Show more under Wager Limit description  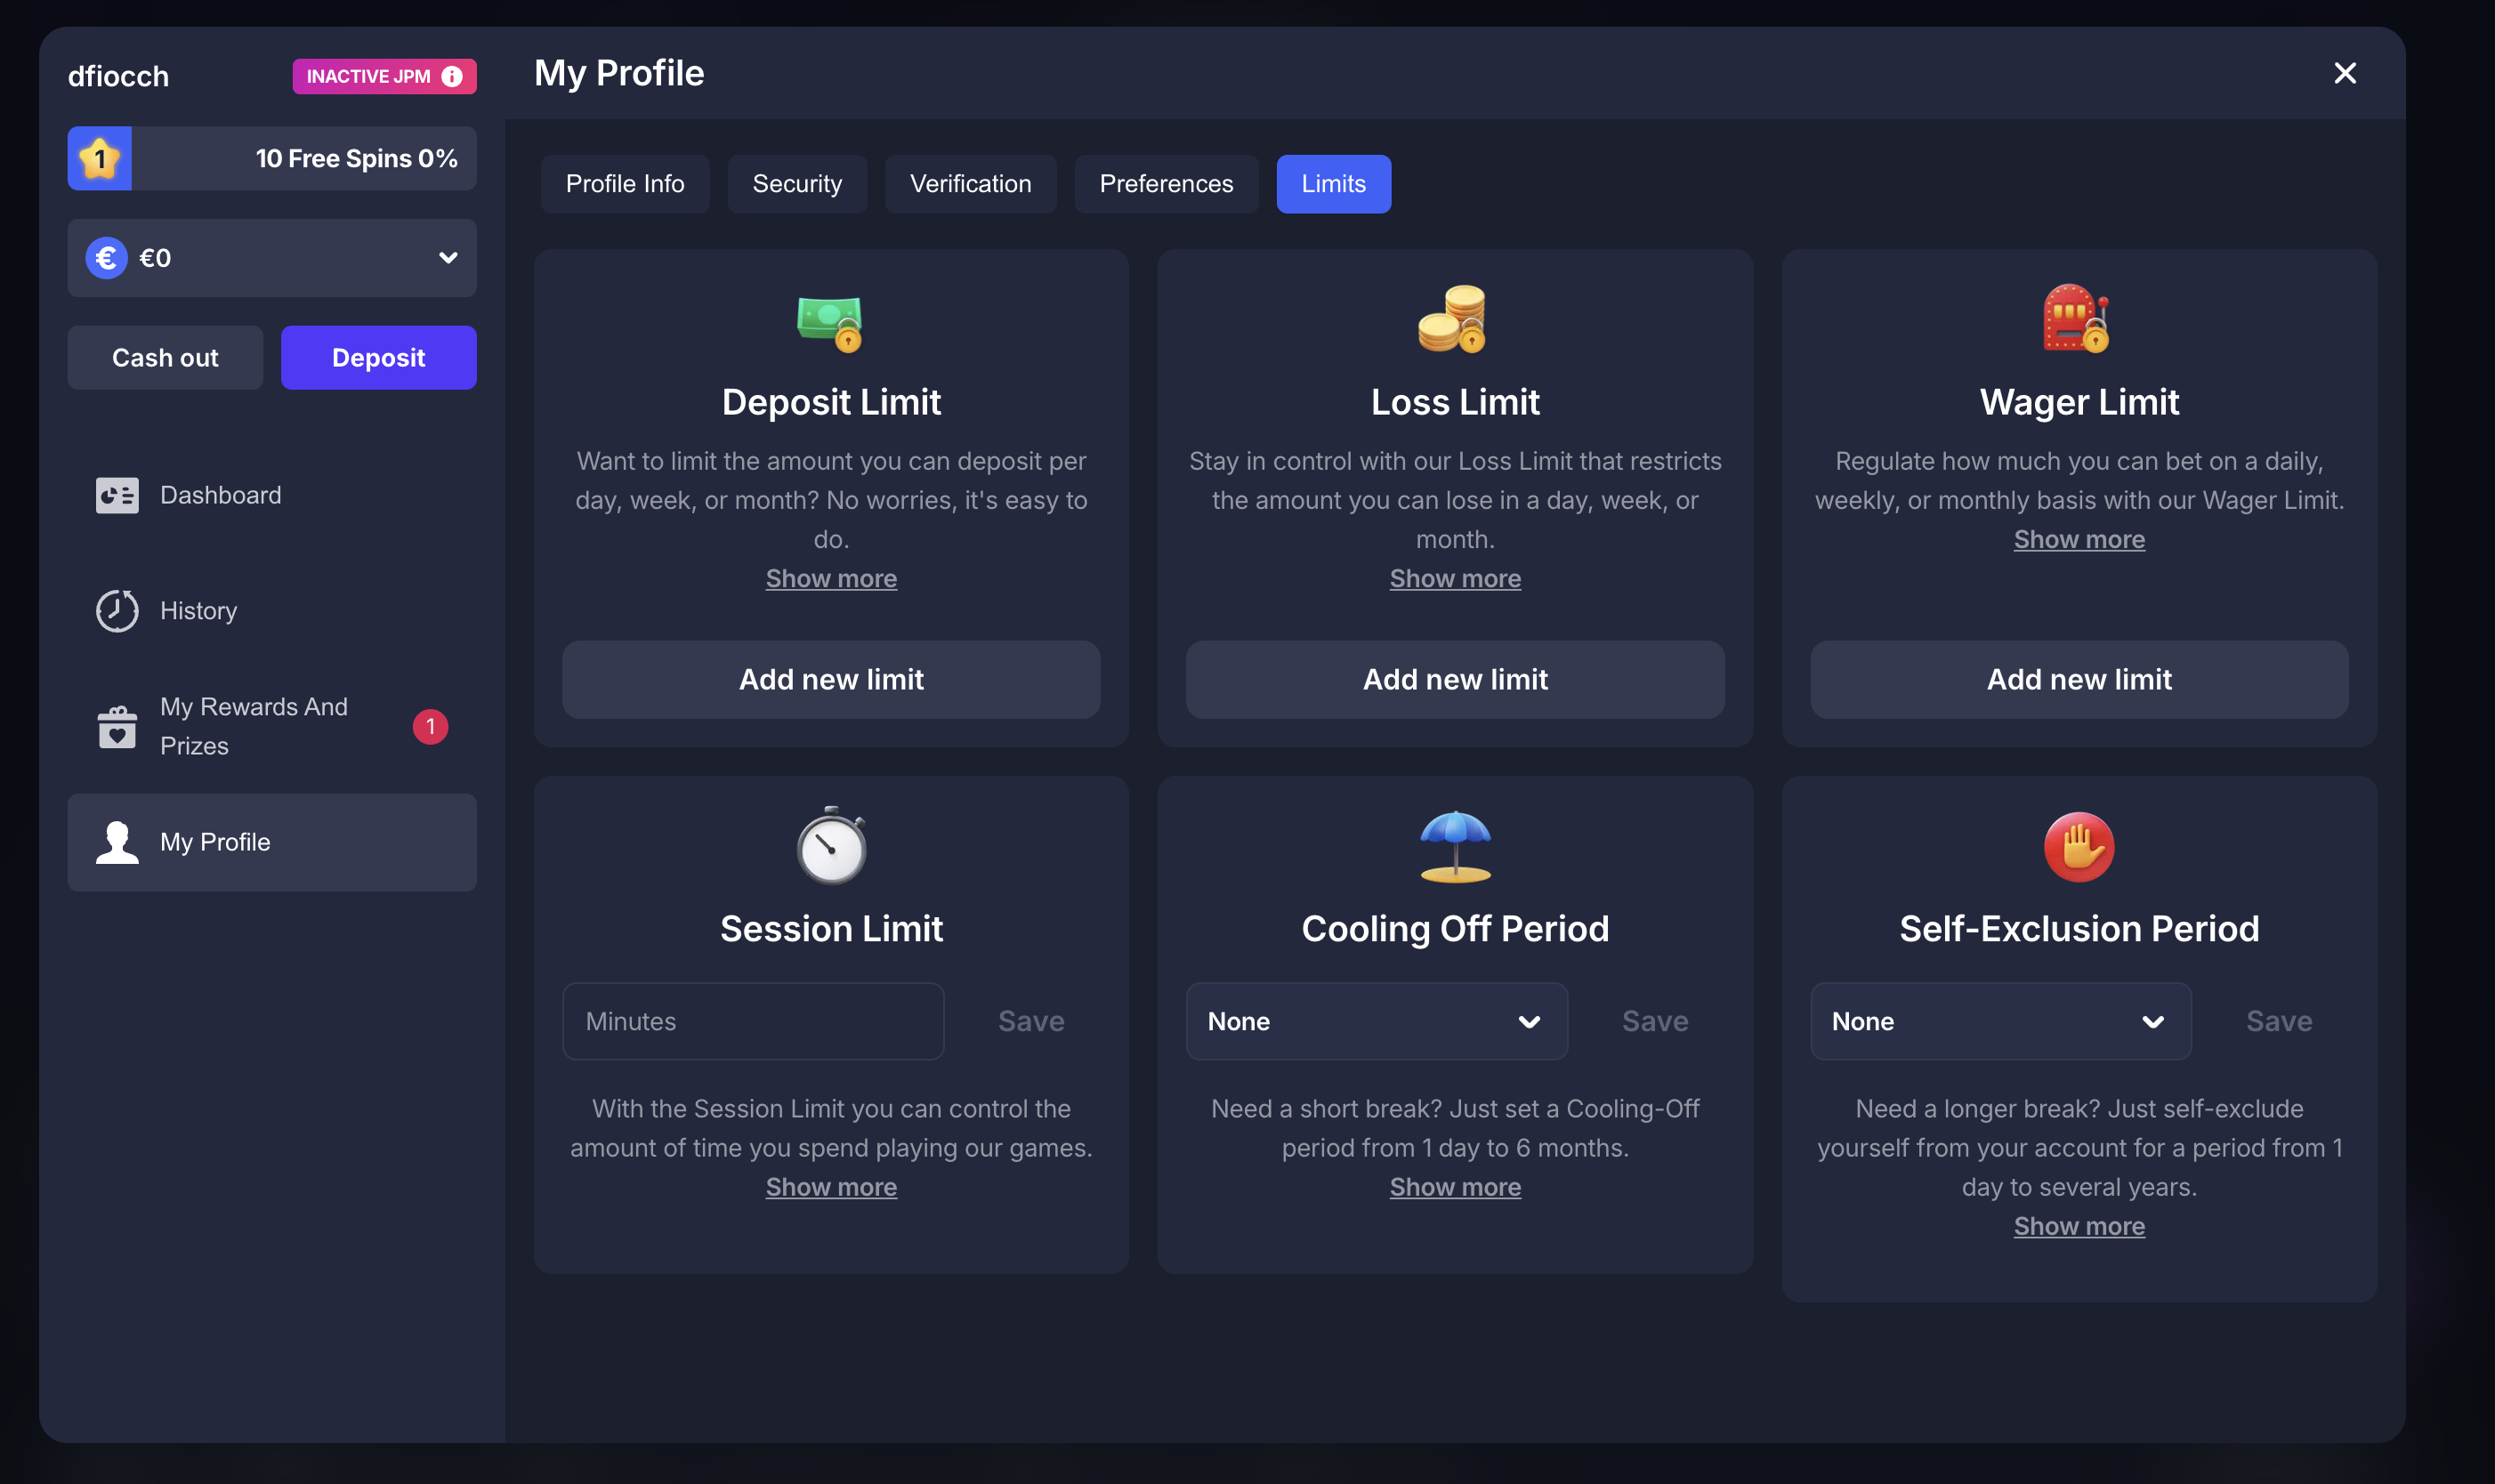[2079, 540]
